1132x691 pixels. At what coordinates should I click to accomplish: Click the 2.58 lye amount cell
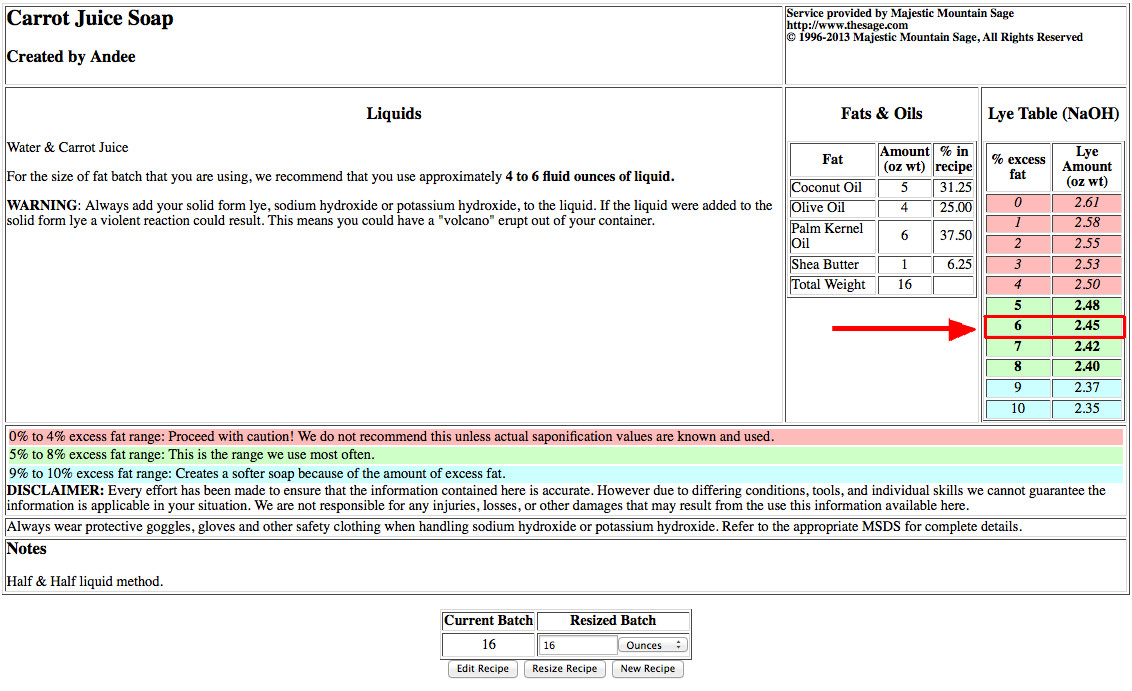(1087, 223)
